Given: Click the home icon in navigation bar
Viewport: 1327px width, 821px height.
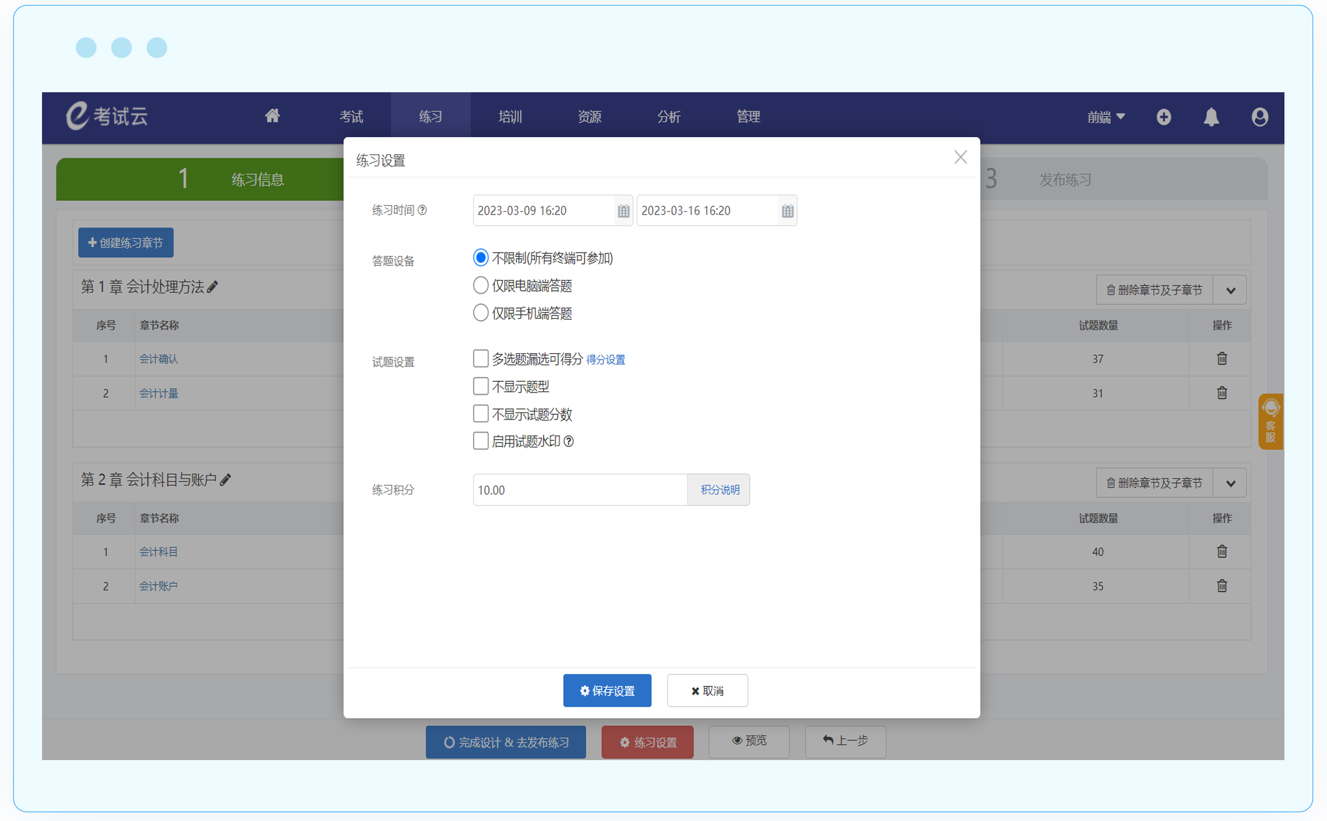Looking at the screenshot, I should click(x=272, y=116).
